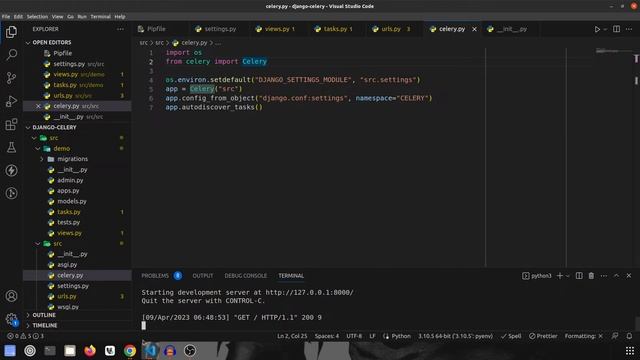Change the UTF-8 encoding setting

tap(354, 336)
